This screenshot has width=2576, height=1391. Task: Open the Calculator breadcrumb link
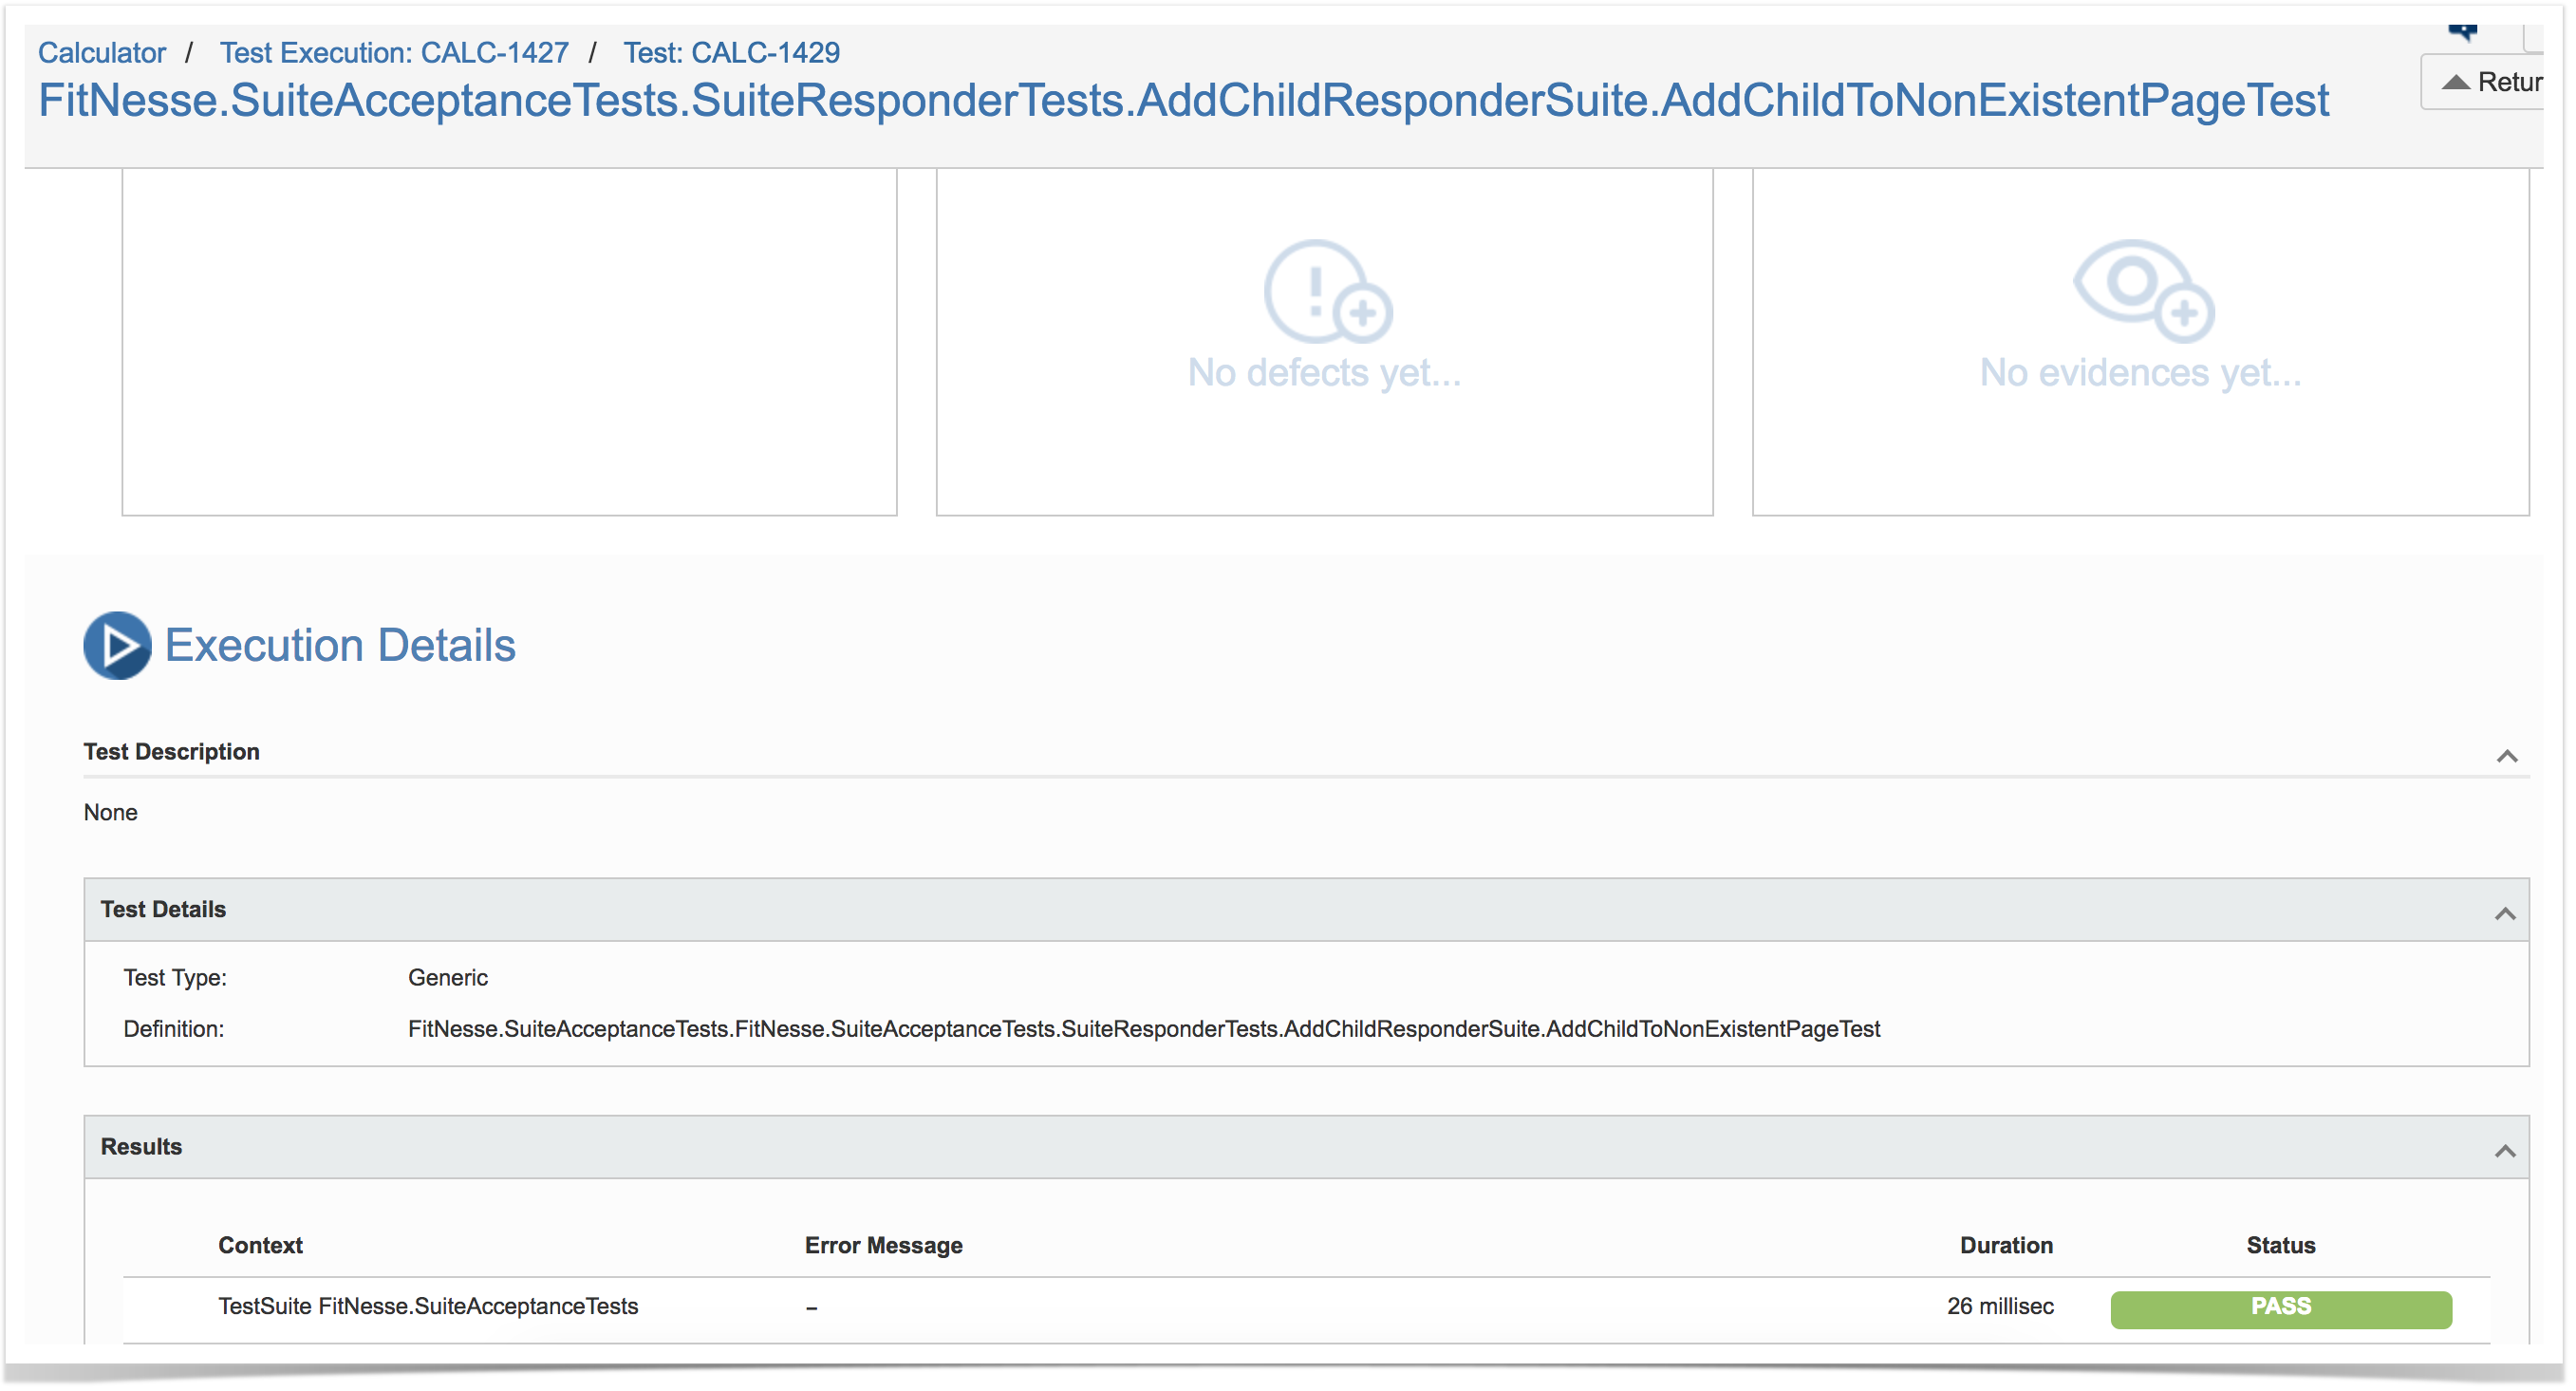tap(101, 52)
